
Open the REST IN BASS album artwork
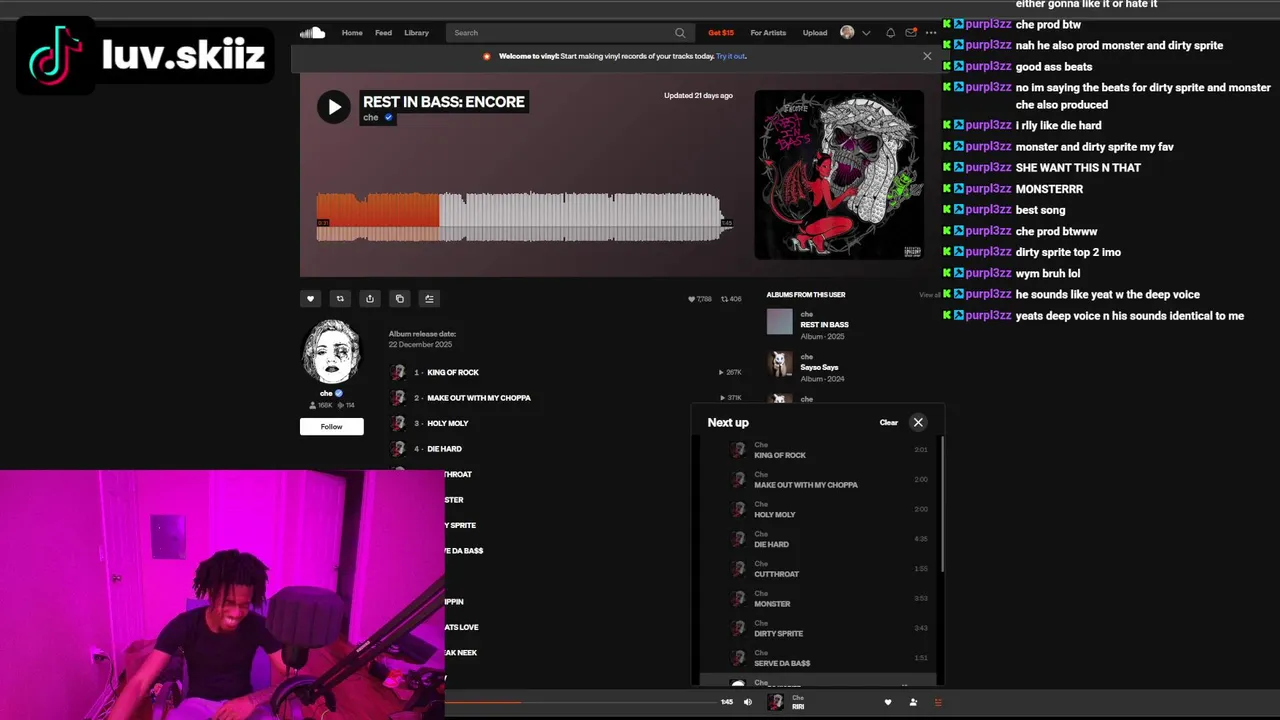[839, 175]
